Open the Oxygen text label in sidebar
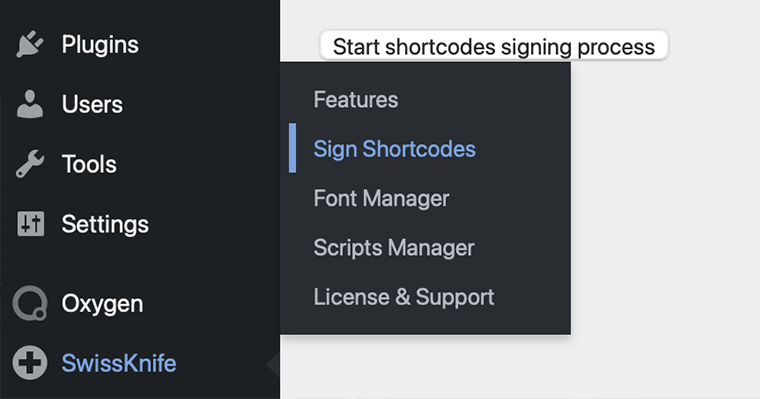 tap(102, 304)
